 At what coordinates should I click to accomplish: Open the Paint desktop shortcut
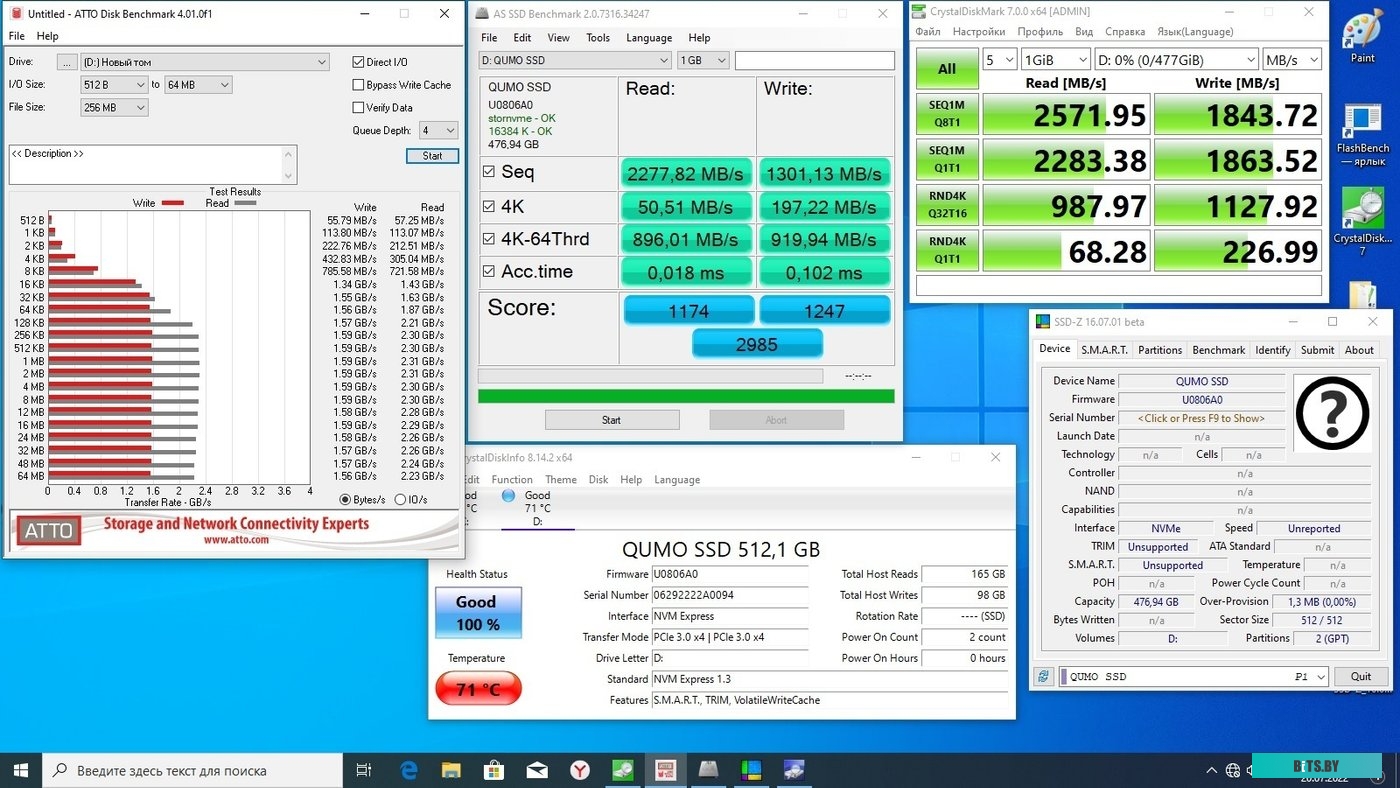(x=1362, y=38)
